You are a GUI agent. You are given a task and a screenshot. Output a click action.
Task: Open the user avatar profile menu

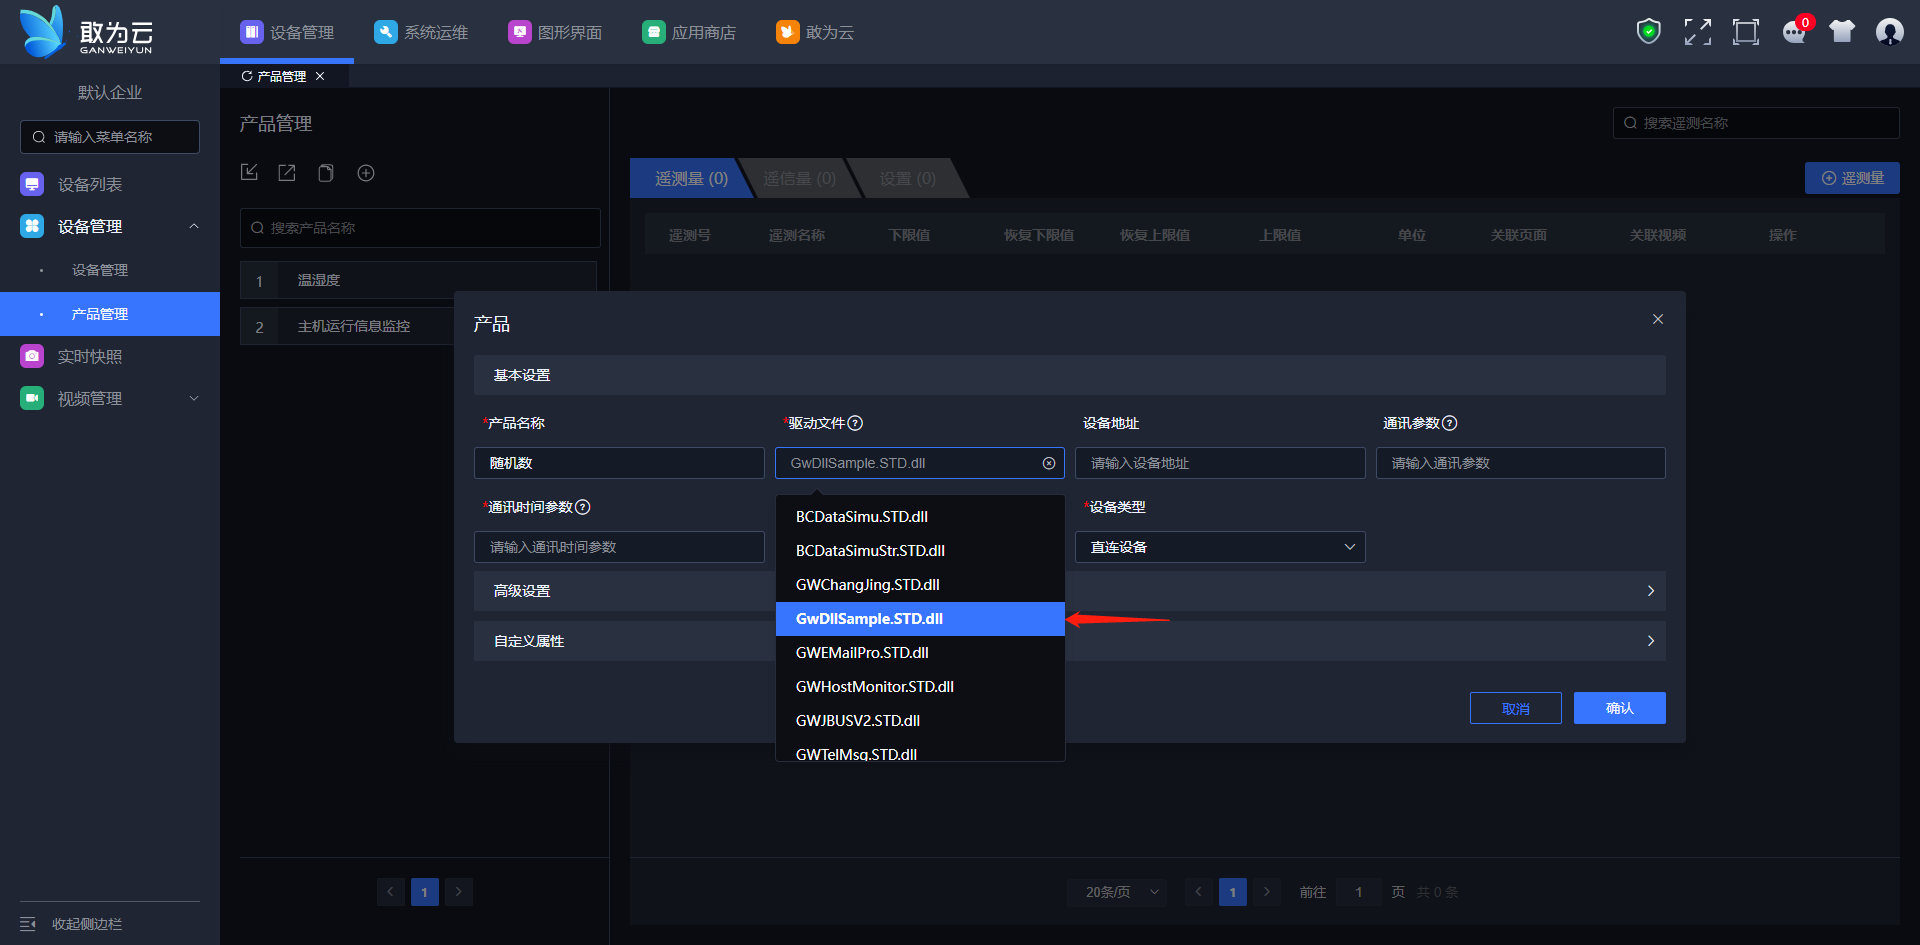click(x=1889, y=32)
